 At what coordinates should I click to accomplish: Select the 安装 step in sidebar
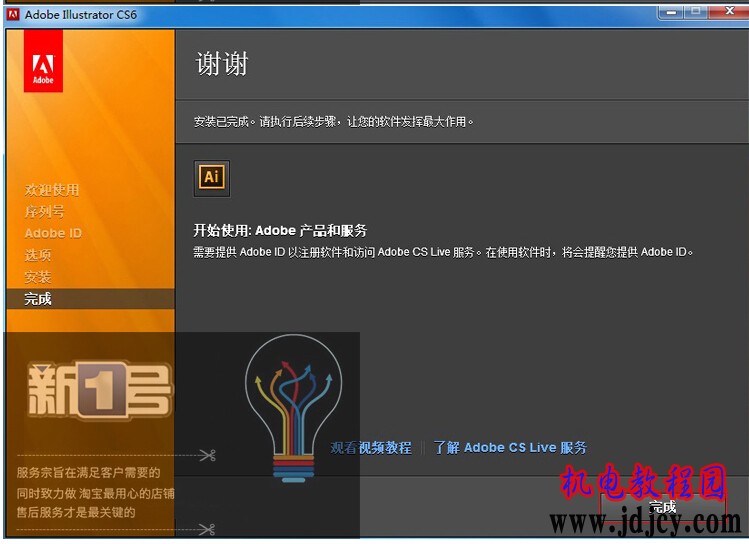point(38,277)
